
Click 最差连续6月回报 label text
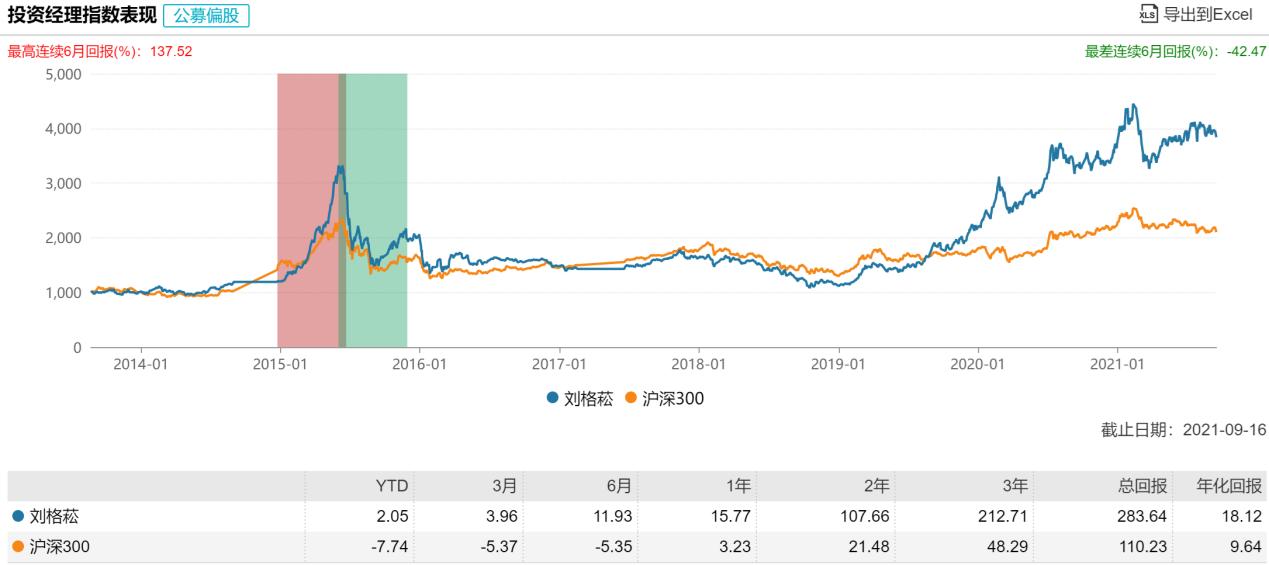click(1150, 51)
